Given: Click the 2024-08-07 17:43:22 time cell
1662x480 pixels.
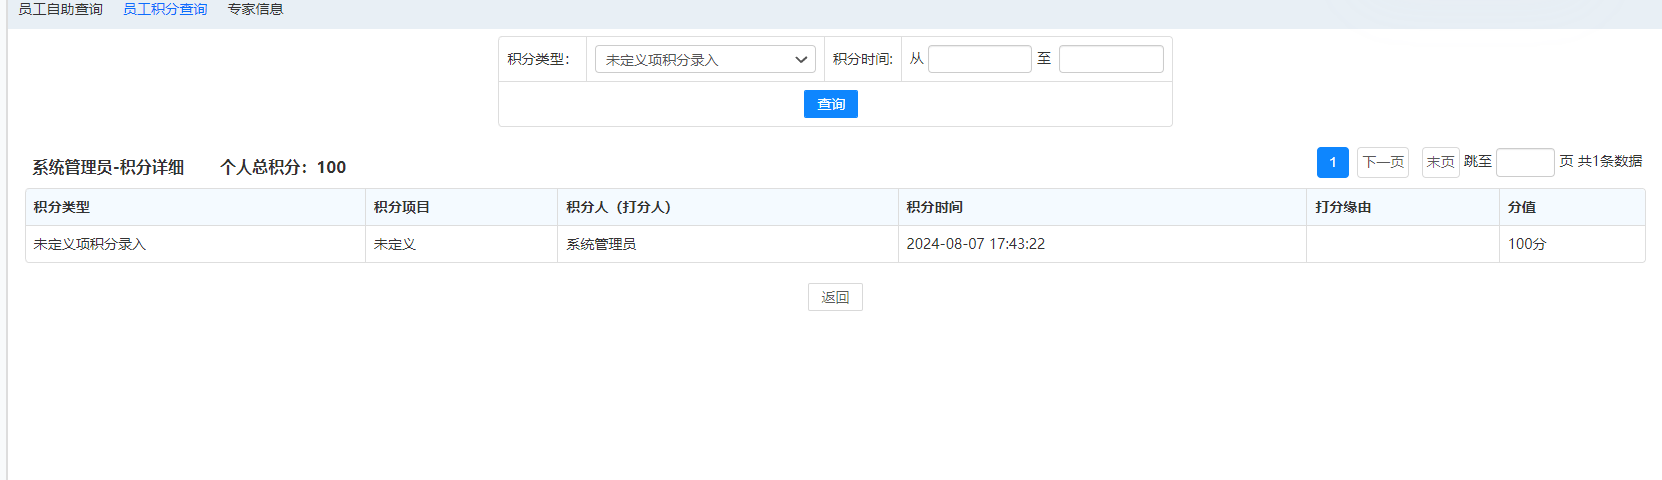Looking at the screenshot, I should pos(975,244).
